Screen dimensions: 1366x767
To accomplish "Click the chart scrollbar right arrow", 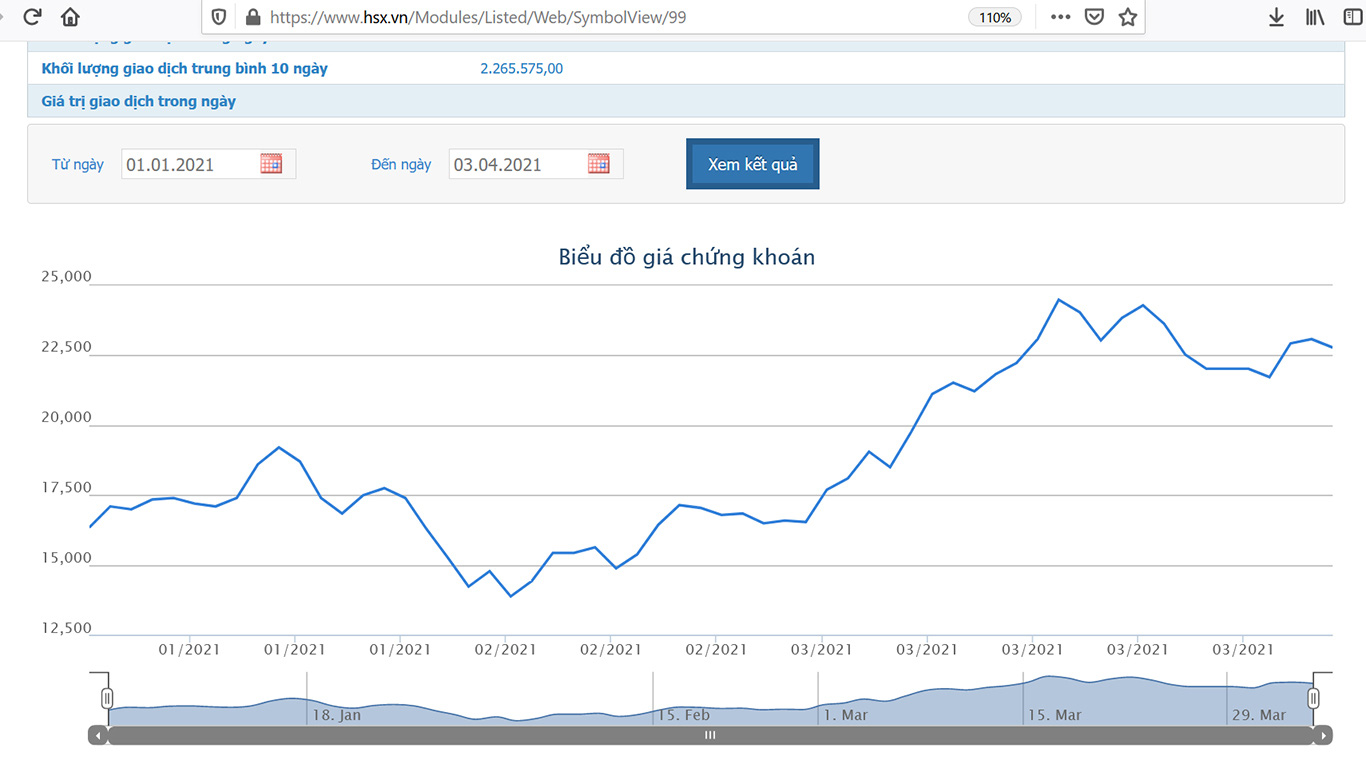I will [x=1322, y=735].
